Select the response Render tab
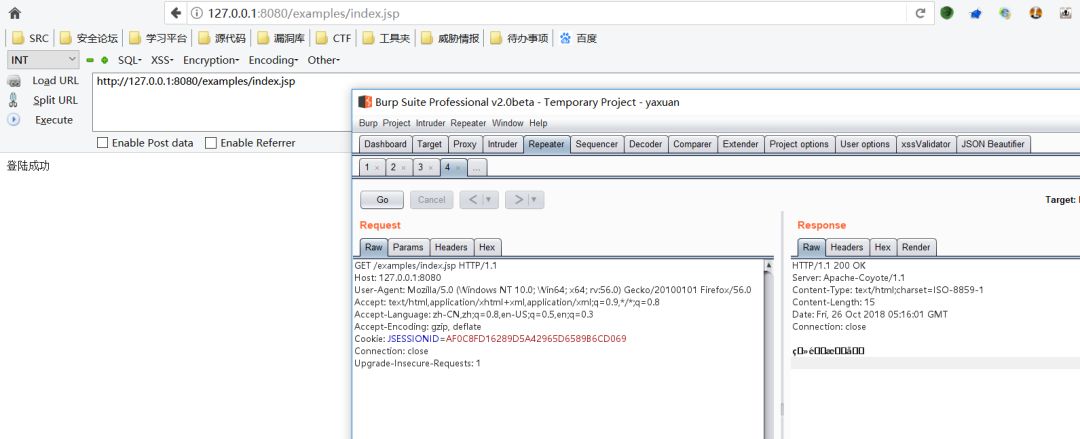Screen dimensions: 1080x439 [x=916, y=247]
